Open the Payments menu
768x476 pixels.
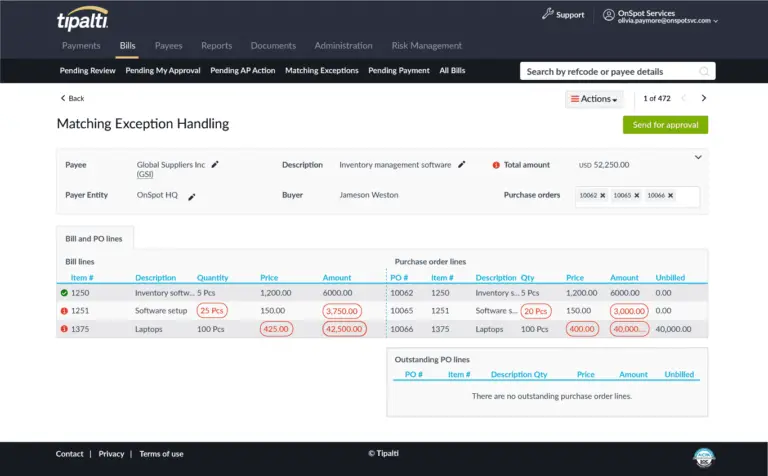pyautogui.click(x=81, y=46)
